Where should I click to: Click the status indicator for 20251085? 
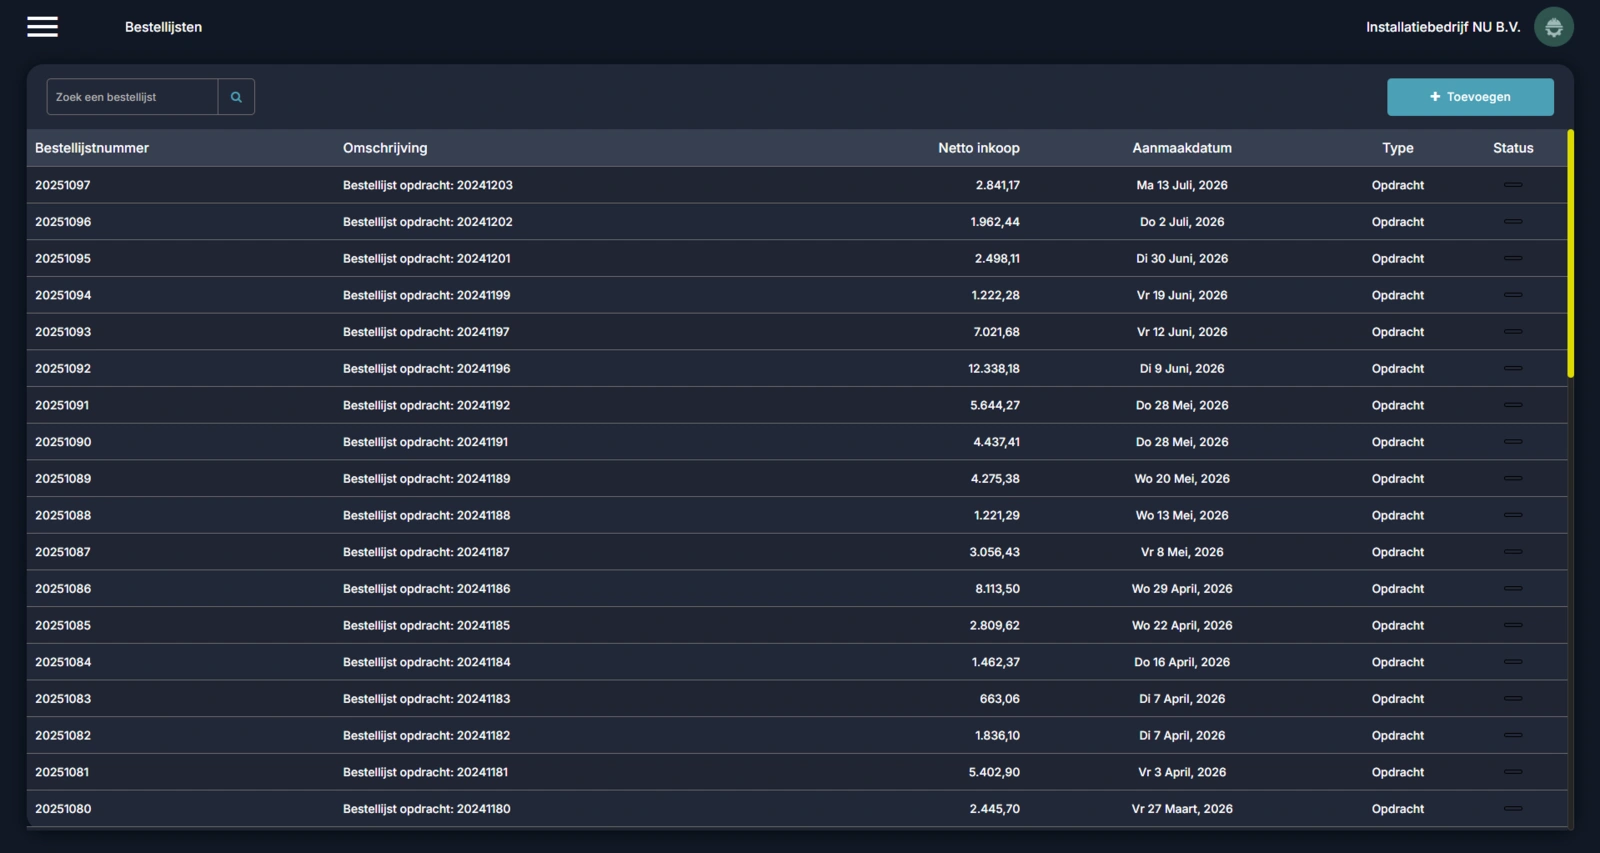[1513, 625]
